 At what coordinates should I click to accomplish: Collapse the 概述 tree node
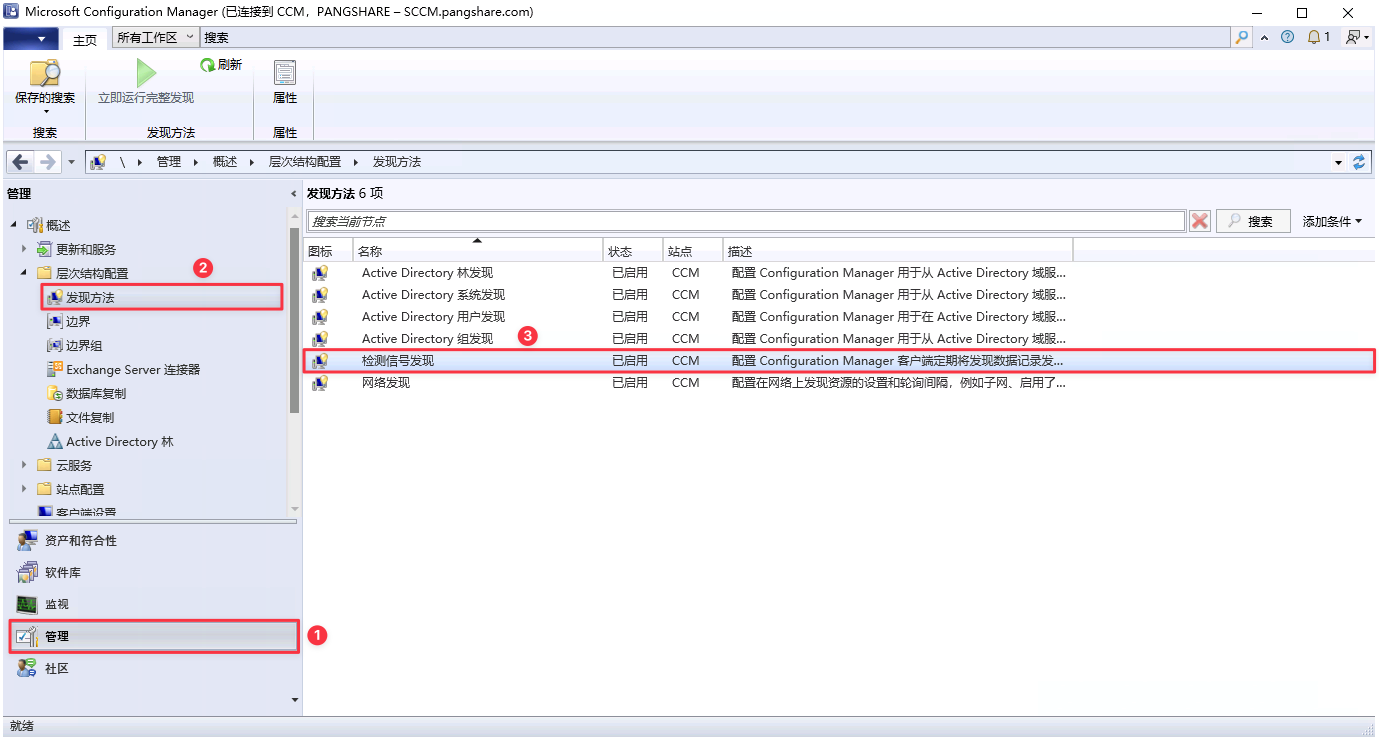pyautogui.click(x=14, y=226)
